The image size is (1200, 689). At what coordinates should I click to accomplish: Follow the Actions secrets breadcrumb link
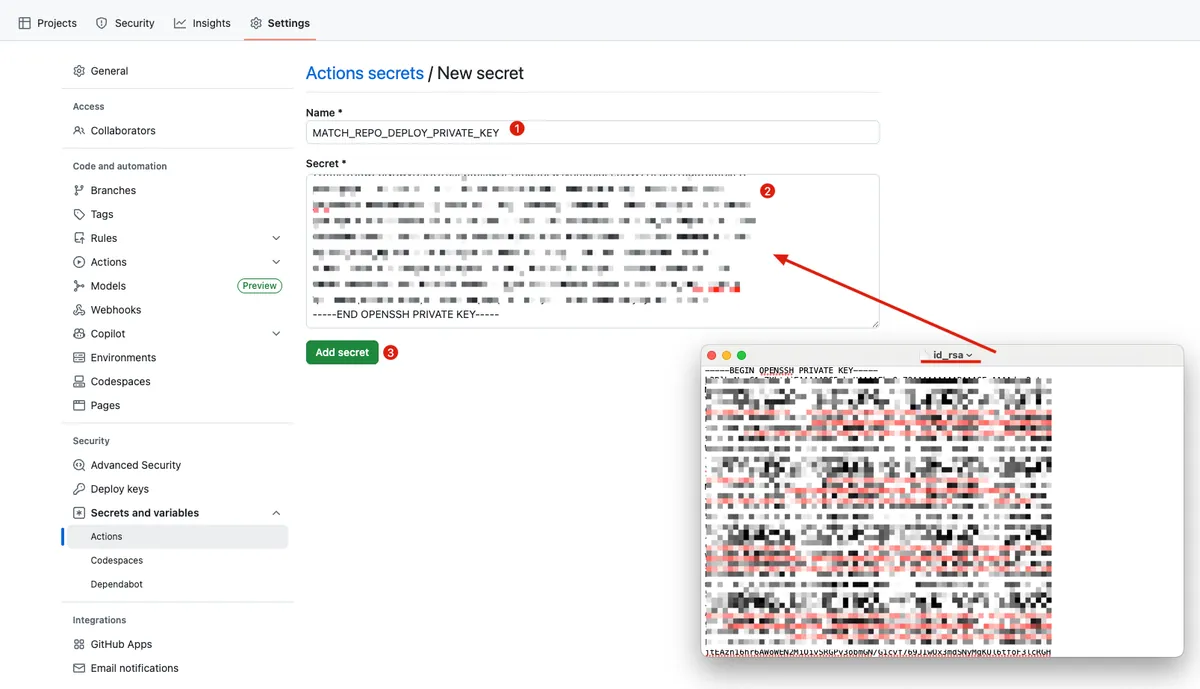[x=364, y=73]
